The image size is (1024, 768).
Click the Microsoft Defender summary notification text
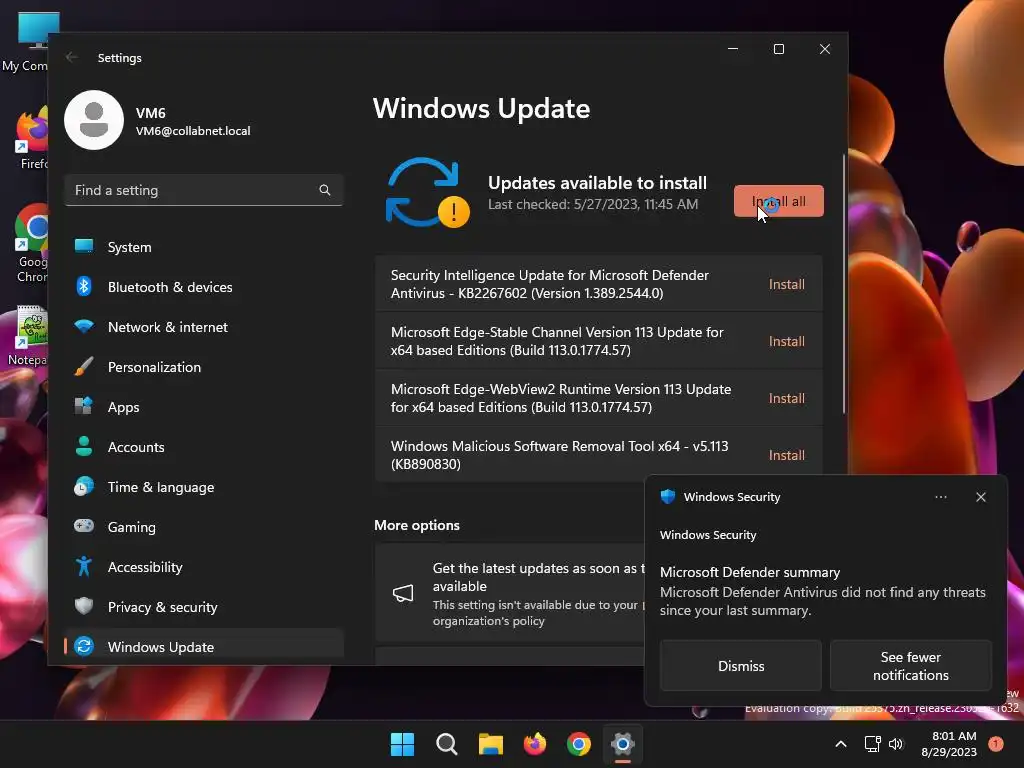tap(750, 572)
